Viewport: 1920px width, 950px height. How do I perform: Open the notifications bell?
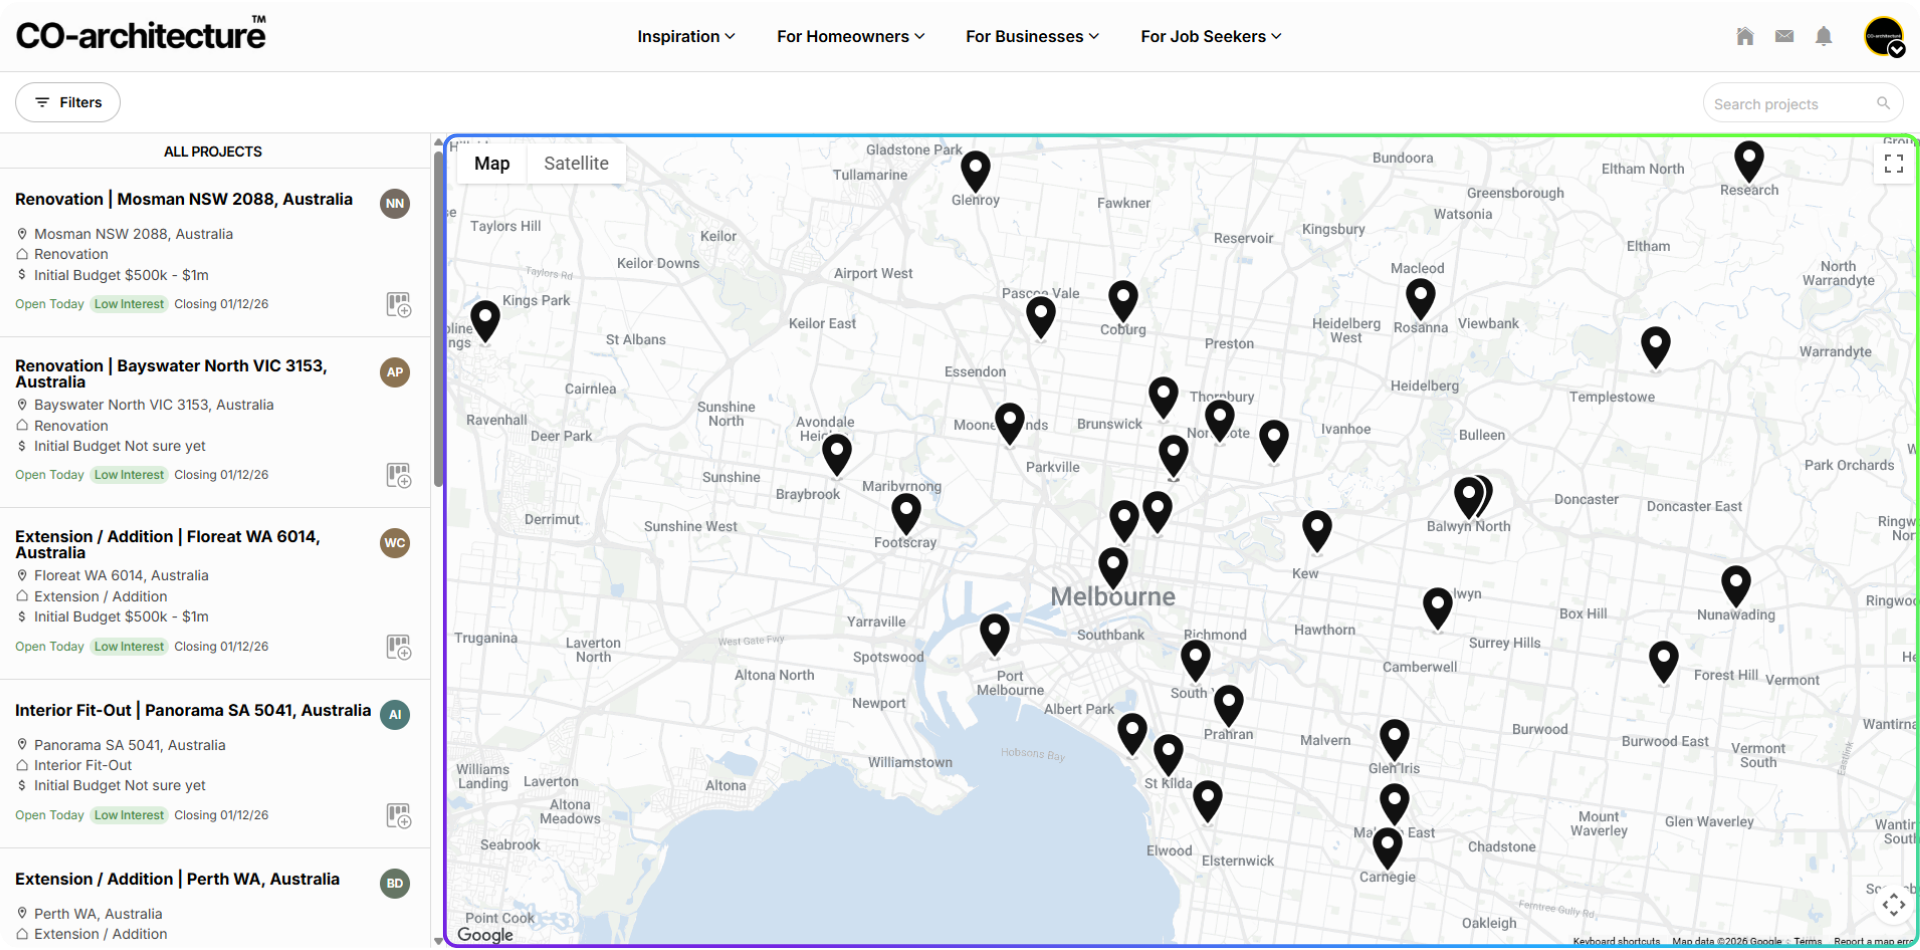click(x=1824, y=36)
